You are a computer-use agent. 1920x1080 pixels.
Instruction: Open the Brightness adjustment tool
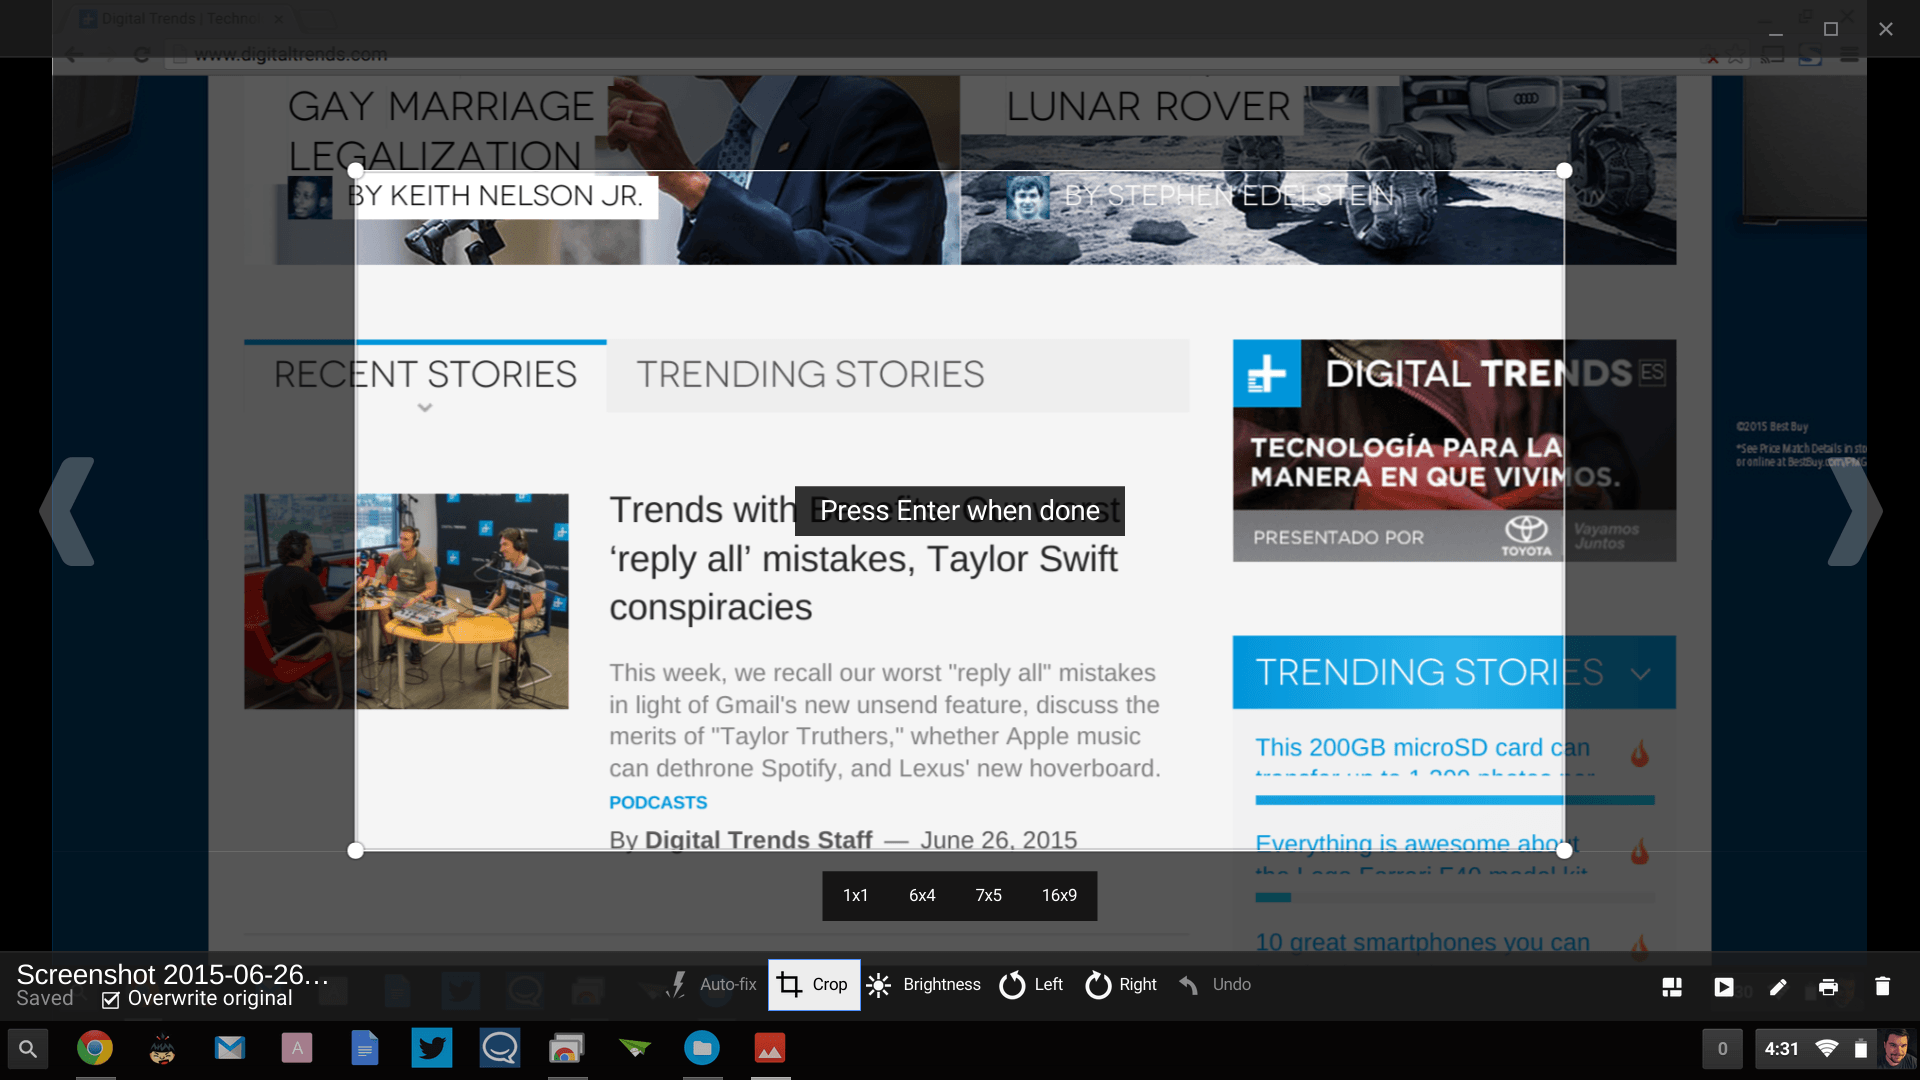pyautogui.click(x=923, y=985)
